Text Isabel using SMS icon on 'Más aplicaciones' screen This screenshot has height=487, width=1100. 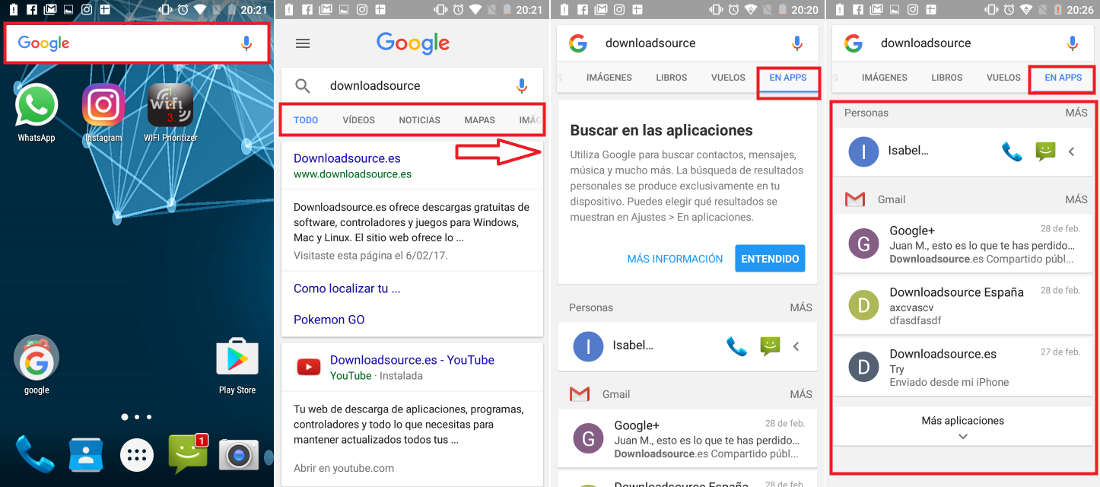tap(1045, 151)
